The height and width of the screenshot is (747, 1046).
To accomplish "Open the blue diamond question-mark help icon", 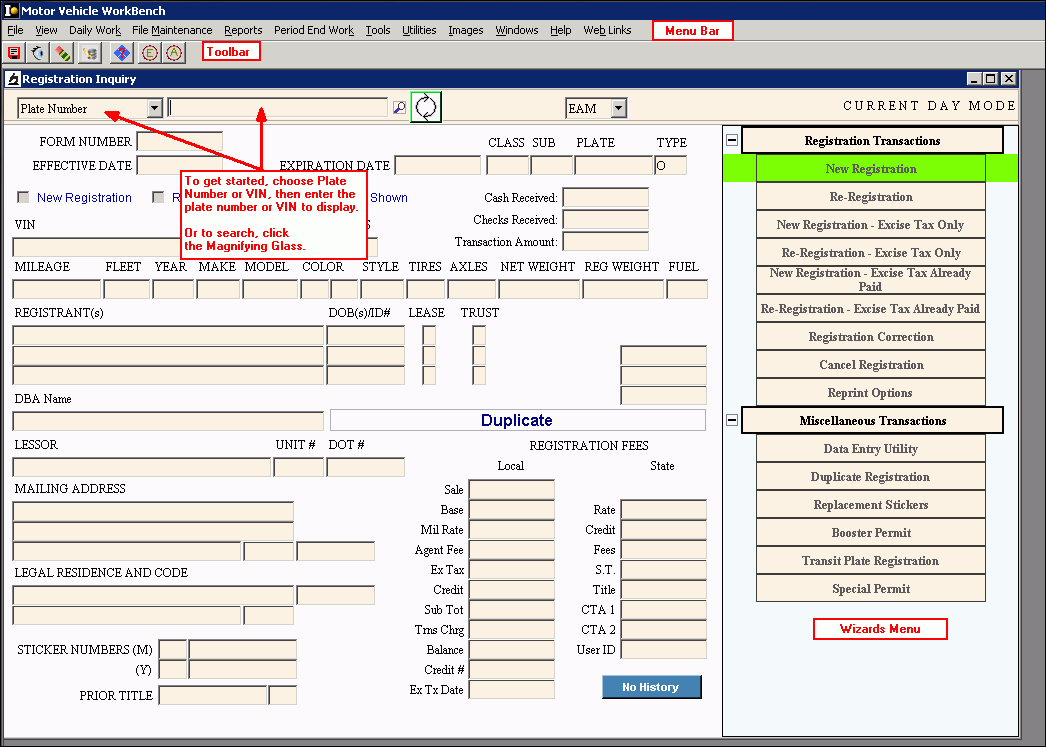I will 122,53.
